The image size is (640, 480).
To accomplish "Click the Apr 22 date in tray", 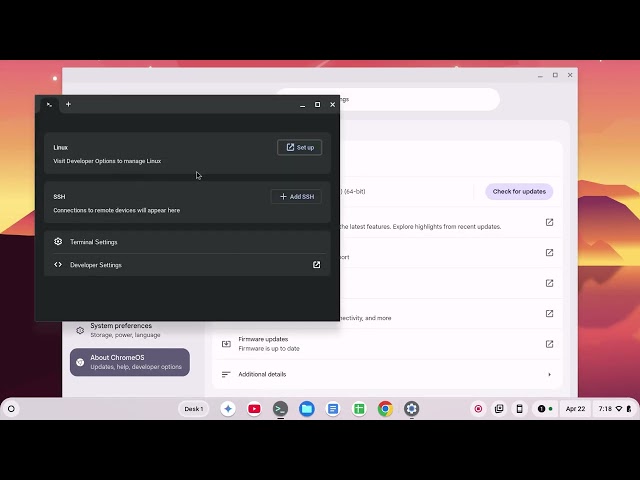I will point(575,409).
